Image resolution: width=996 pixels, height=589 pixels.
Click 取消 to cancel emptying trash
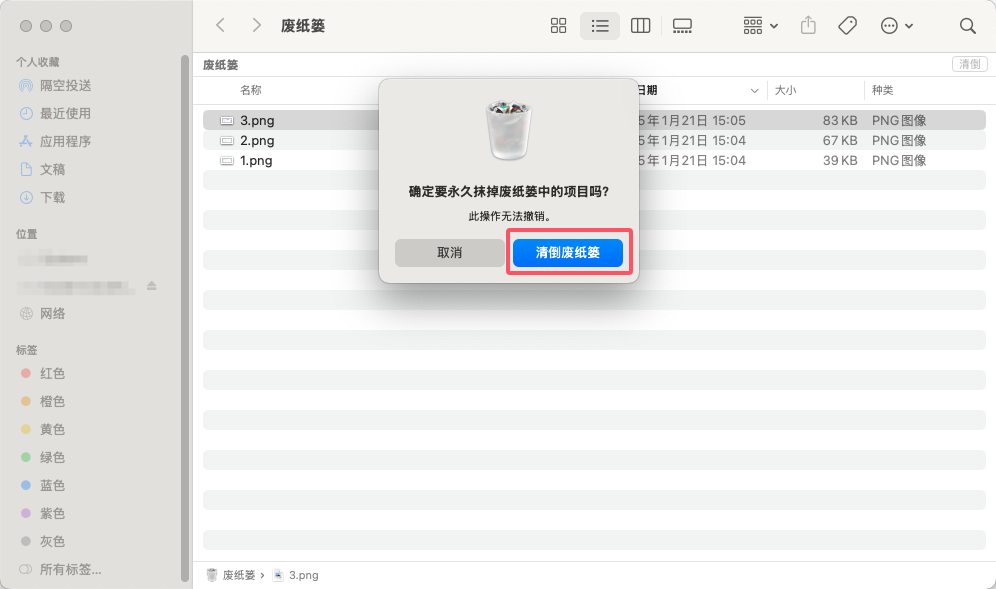coord(449,253)
